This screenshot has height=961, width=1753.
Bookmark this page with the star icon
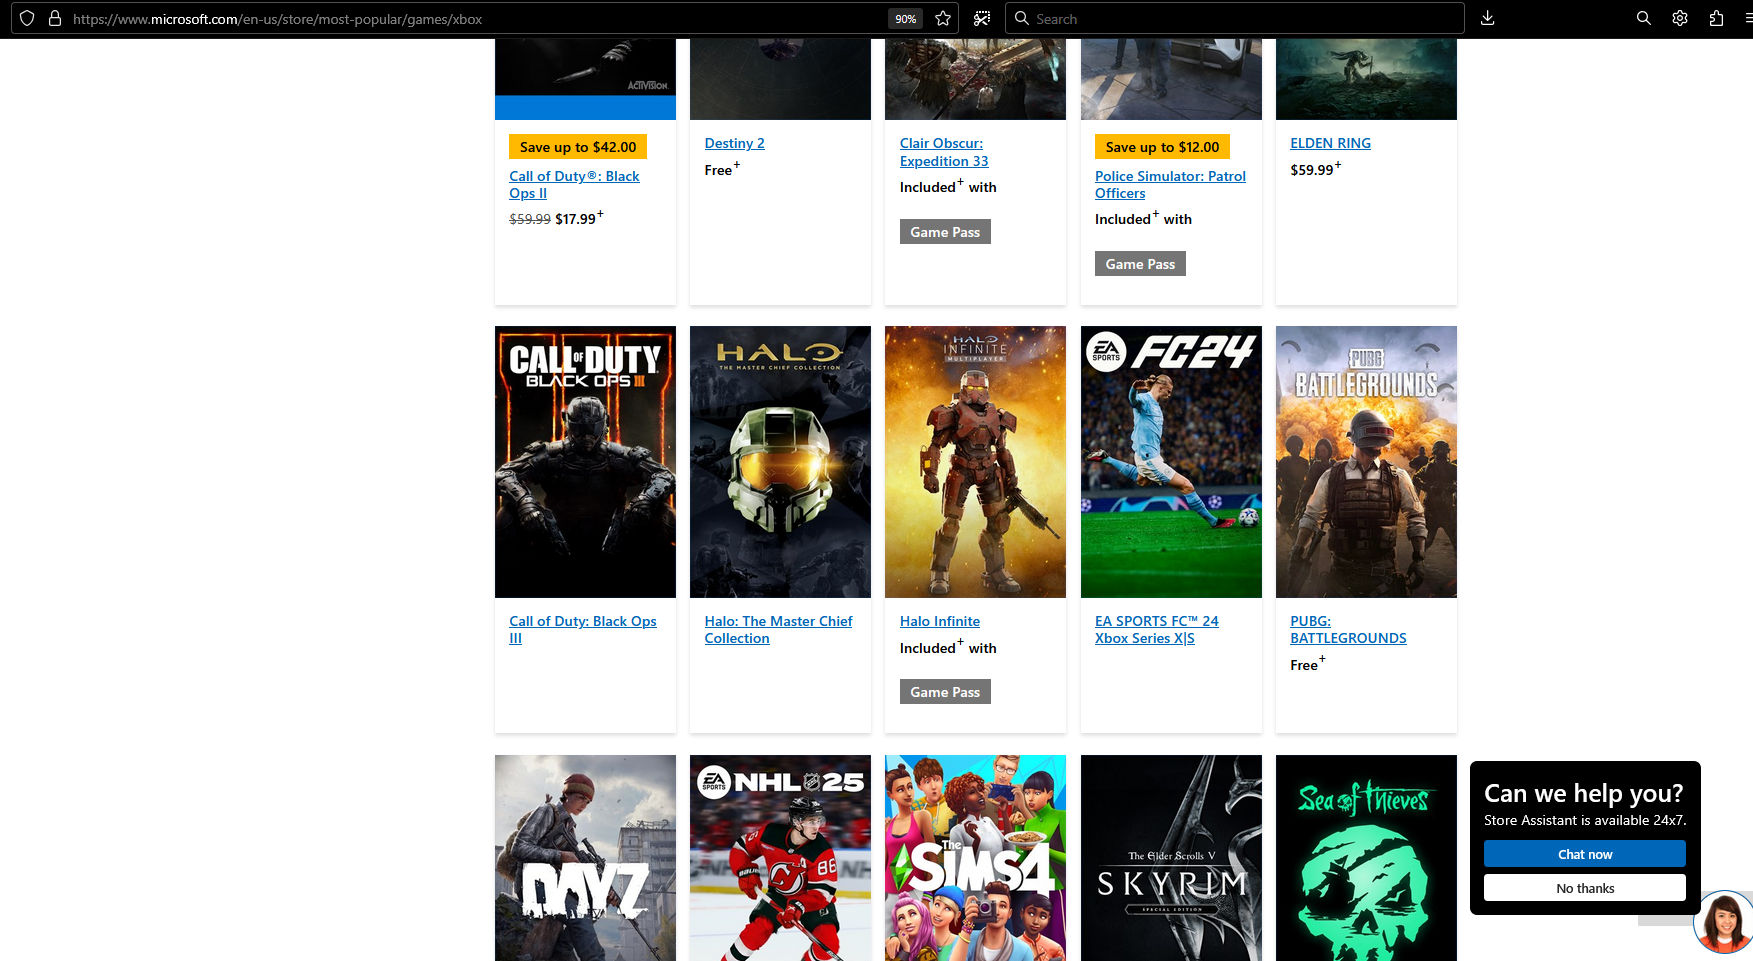(942, 18)
